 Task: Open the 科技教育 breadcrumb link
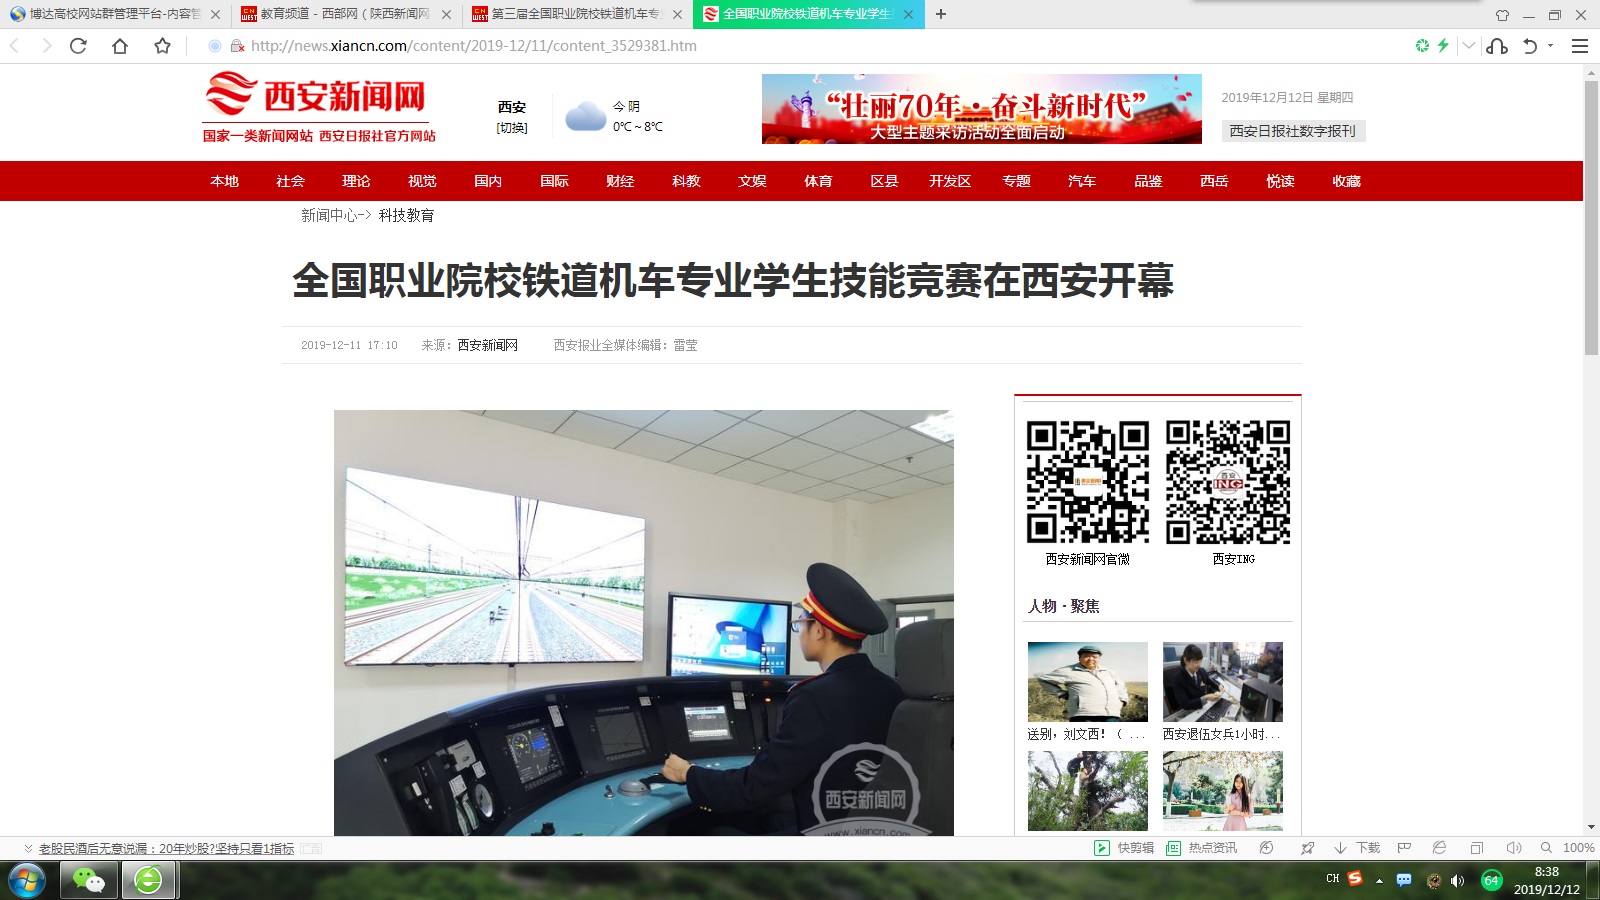(x=406, y=215)
